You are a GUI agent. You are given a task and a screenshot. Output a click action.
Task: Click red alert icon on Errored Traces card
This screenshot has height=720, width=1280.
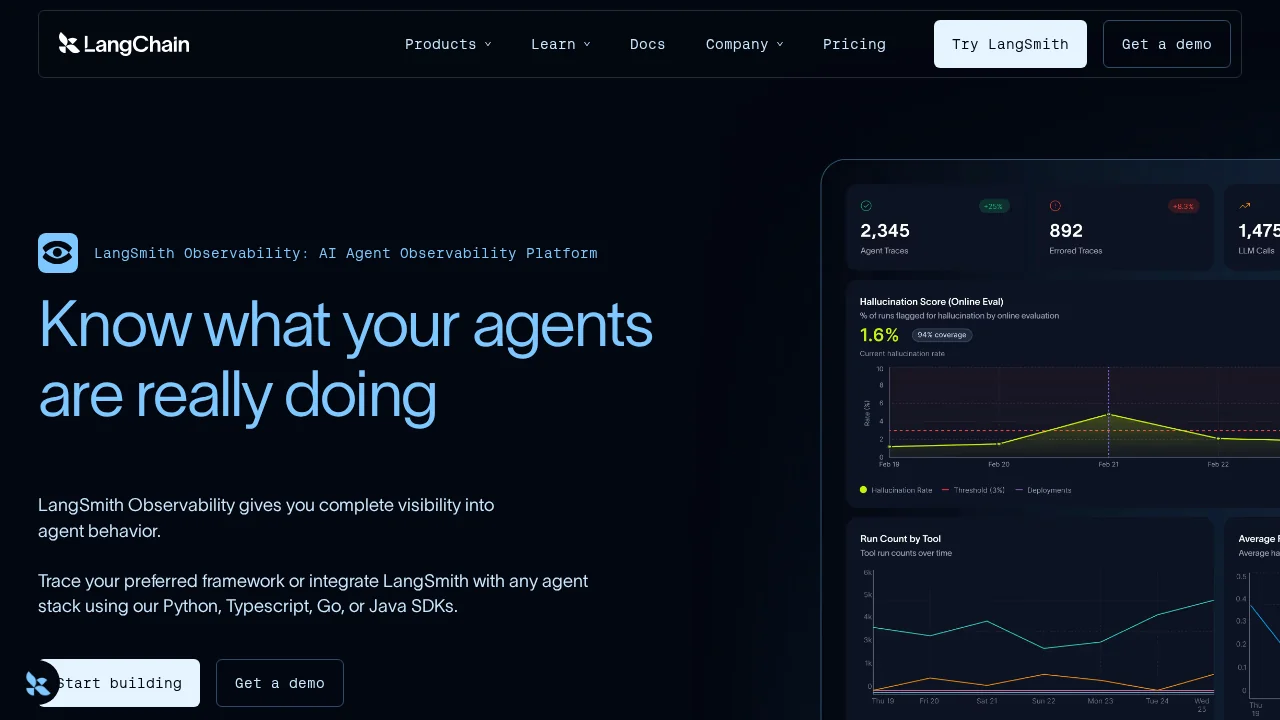[1055, 206]
